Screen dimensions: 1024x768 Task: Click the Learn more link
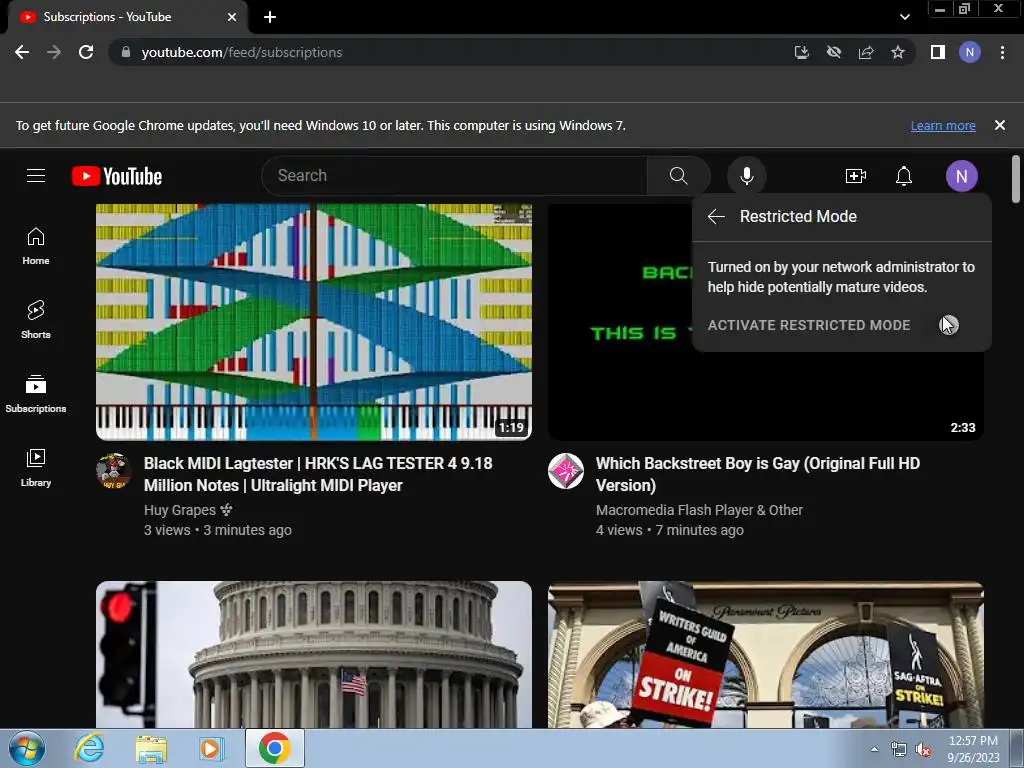tap(943, 125)
